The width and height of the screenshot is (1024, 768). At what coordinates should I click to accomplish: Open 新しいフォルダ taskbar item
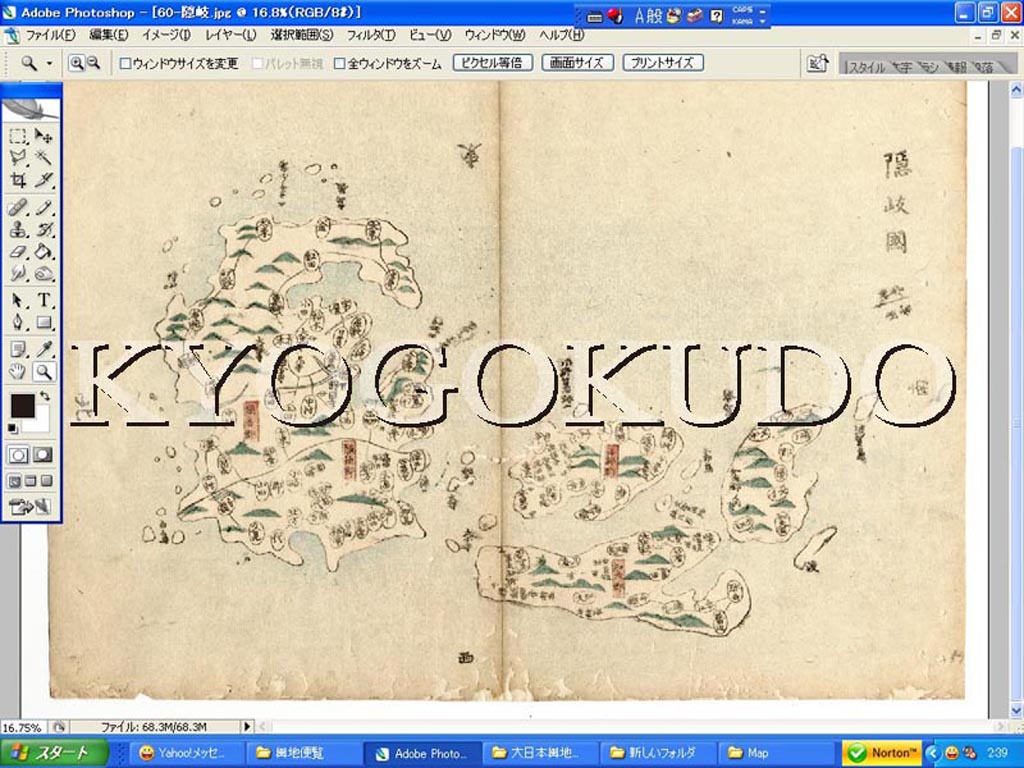658,753
